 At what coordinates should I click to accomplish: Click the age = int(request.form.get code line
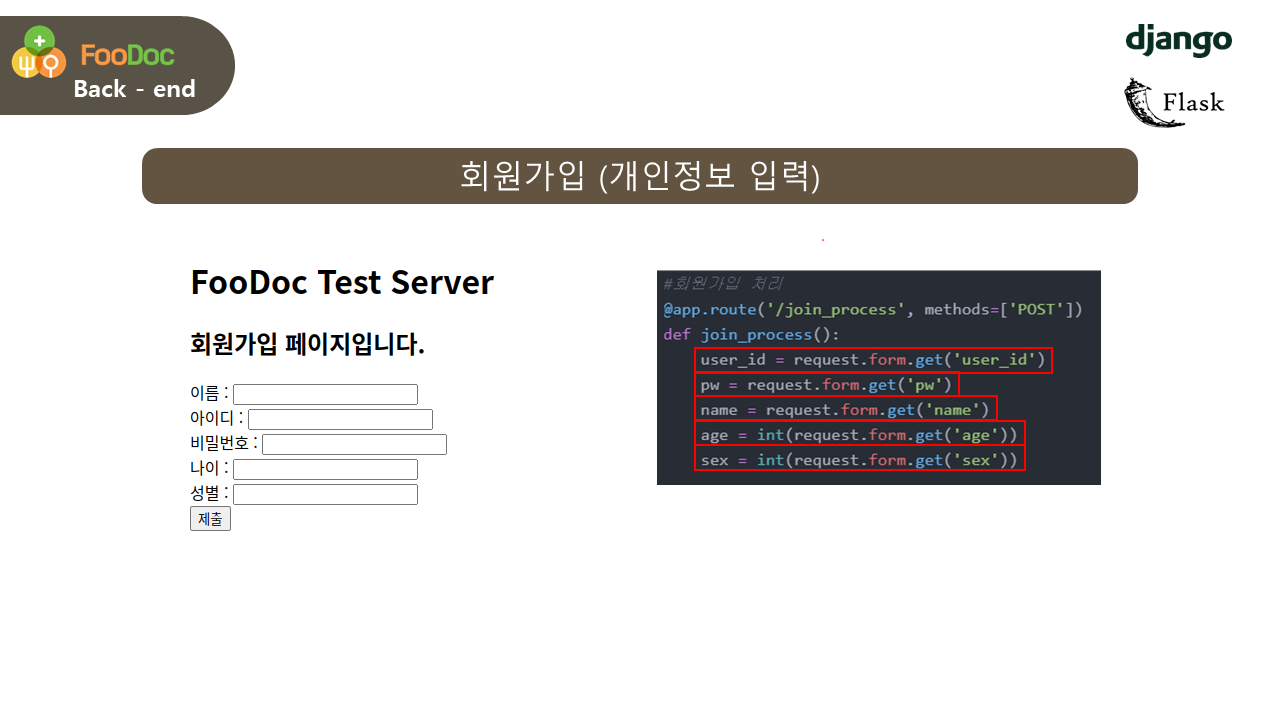coord(859,435)
